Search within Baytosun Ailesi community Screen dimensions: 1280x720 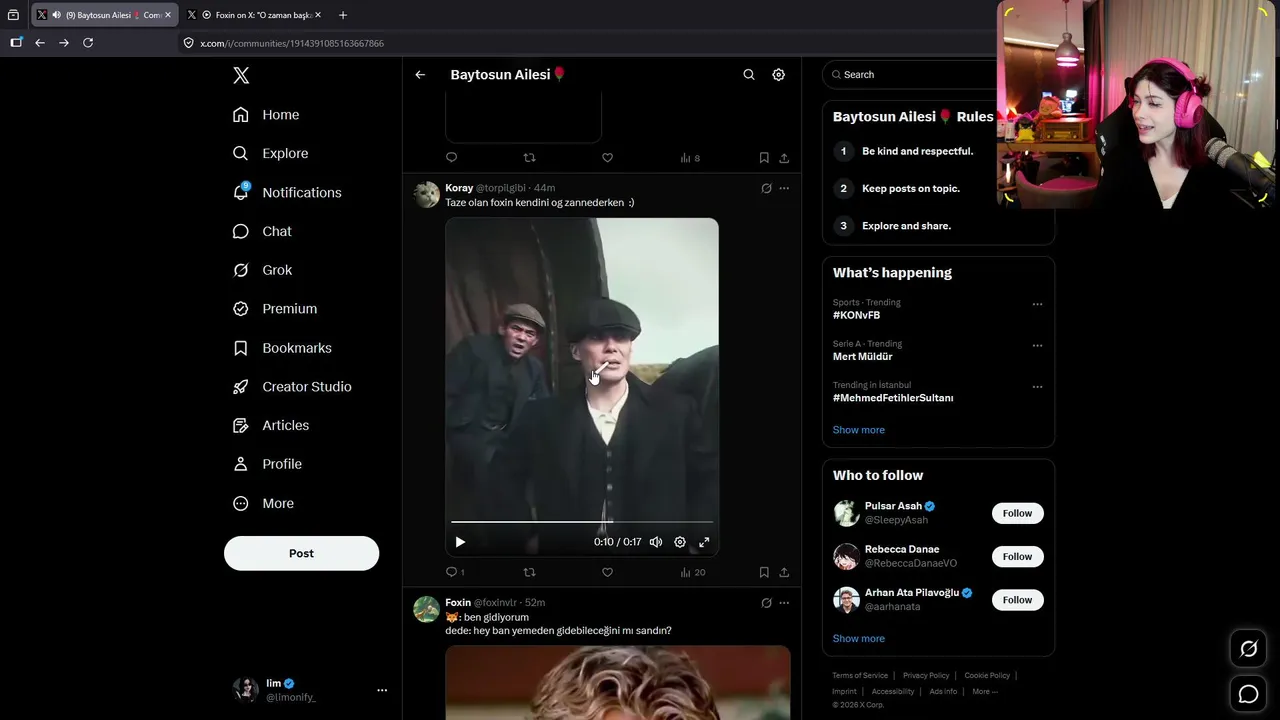coord(749,75)
